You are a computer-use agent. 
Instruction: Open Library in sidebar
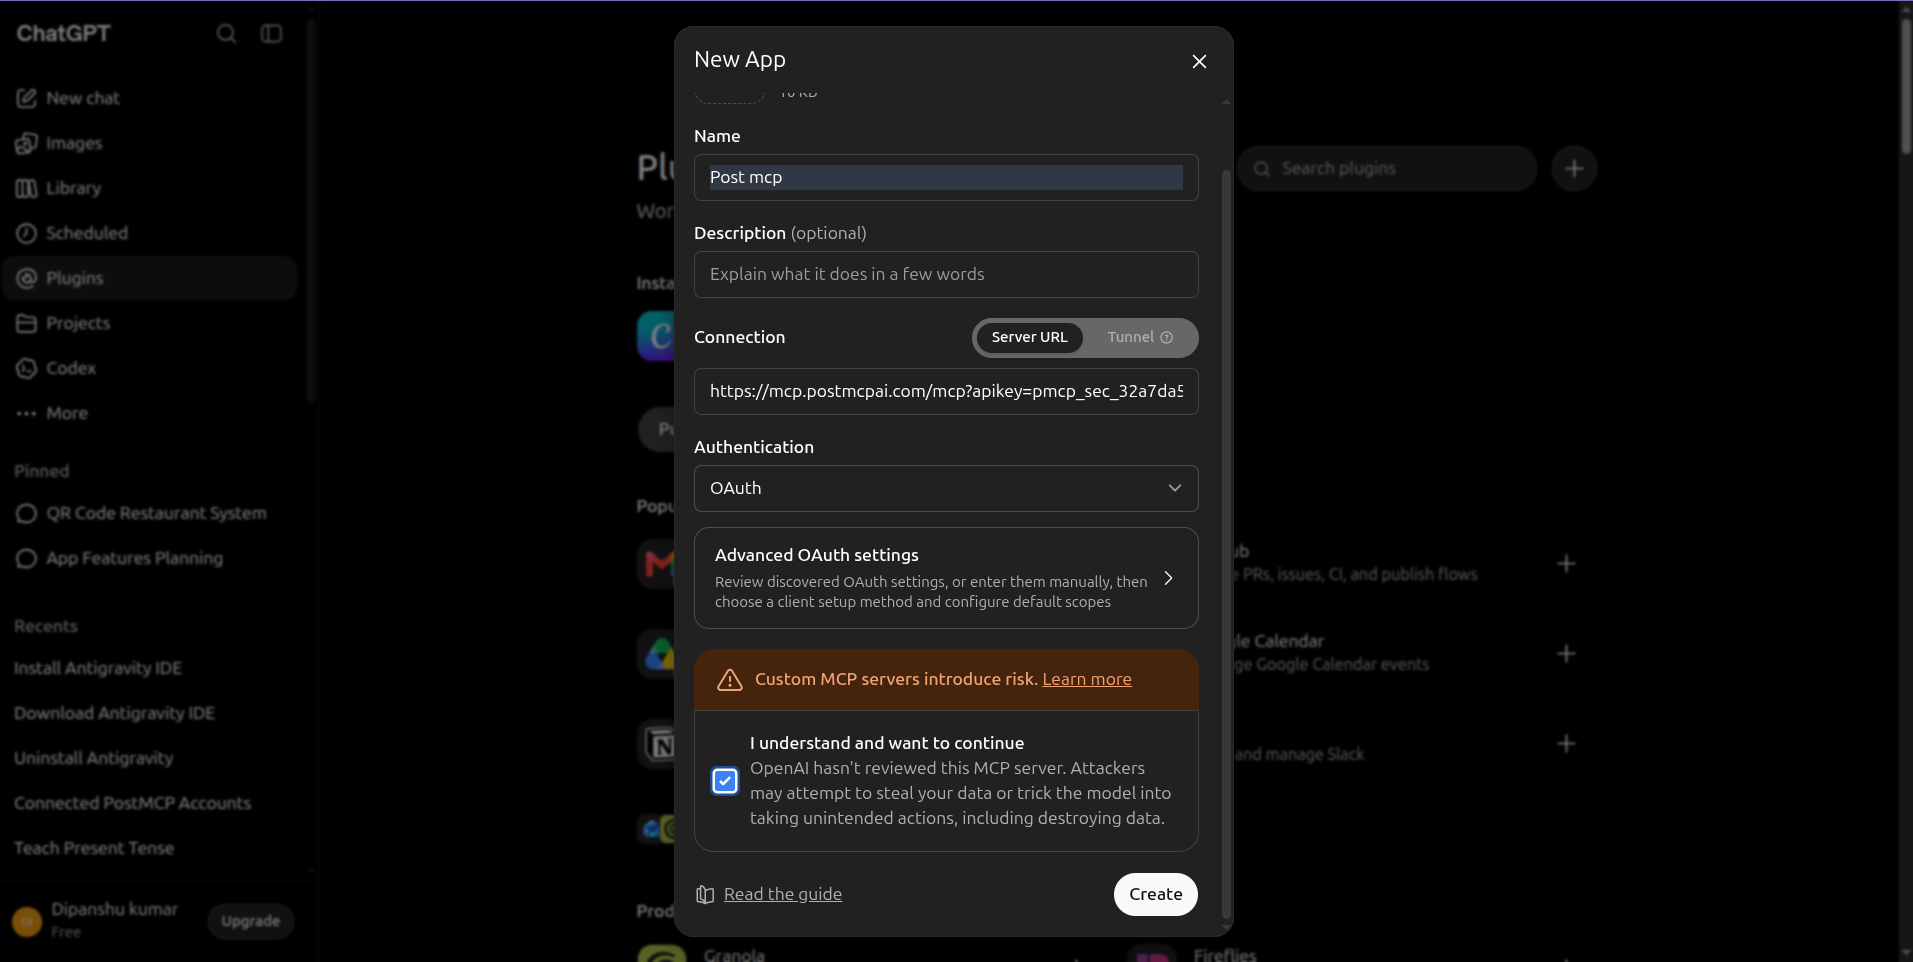pyautogui.click(x=150, y=188)
